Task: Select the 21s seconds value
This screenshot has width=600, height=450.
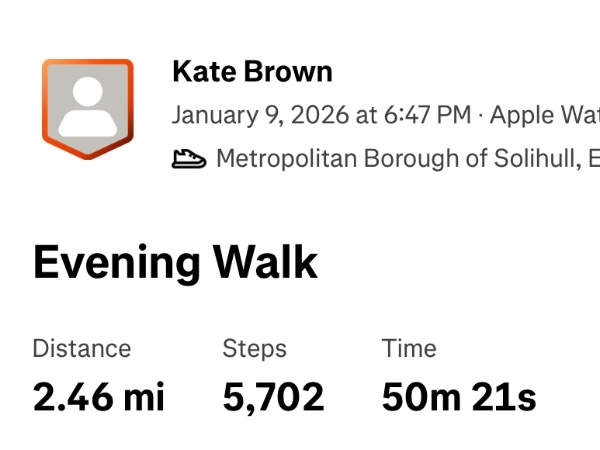Action: pyautogui.click(x=506, y=397)
